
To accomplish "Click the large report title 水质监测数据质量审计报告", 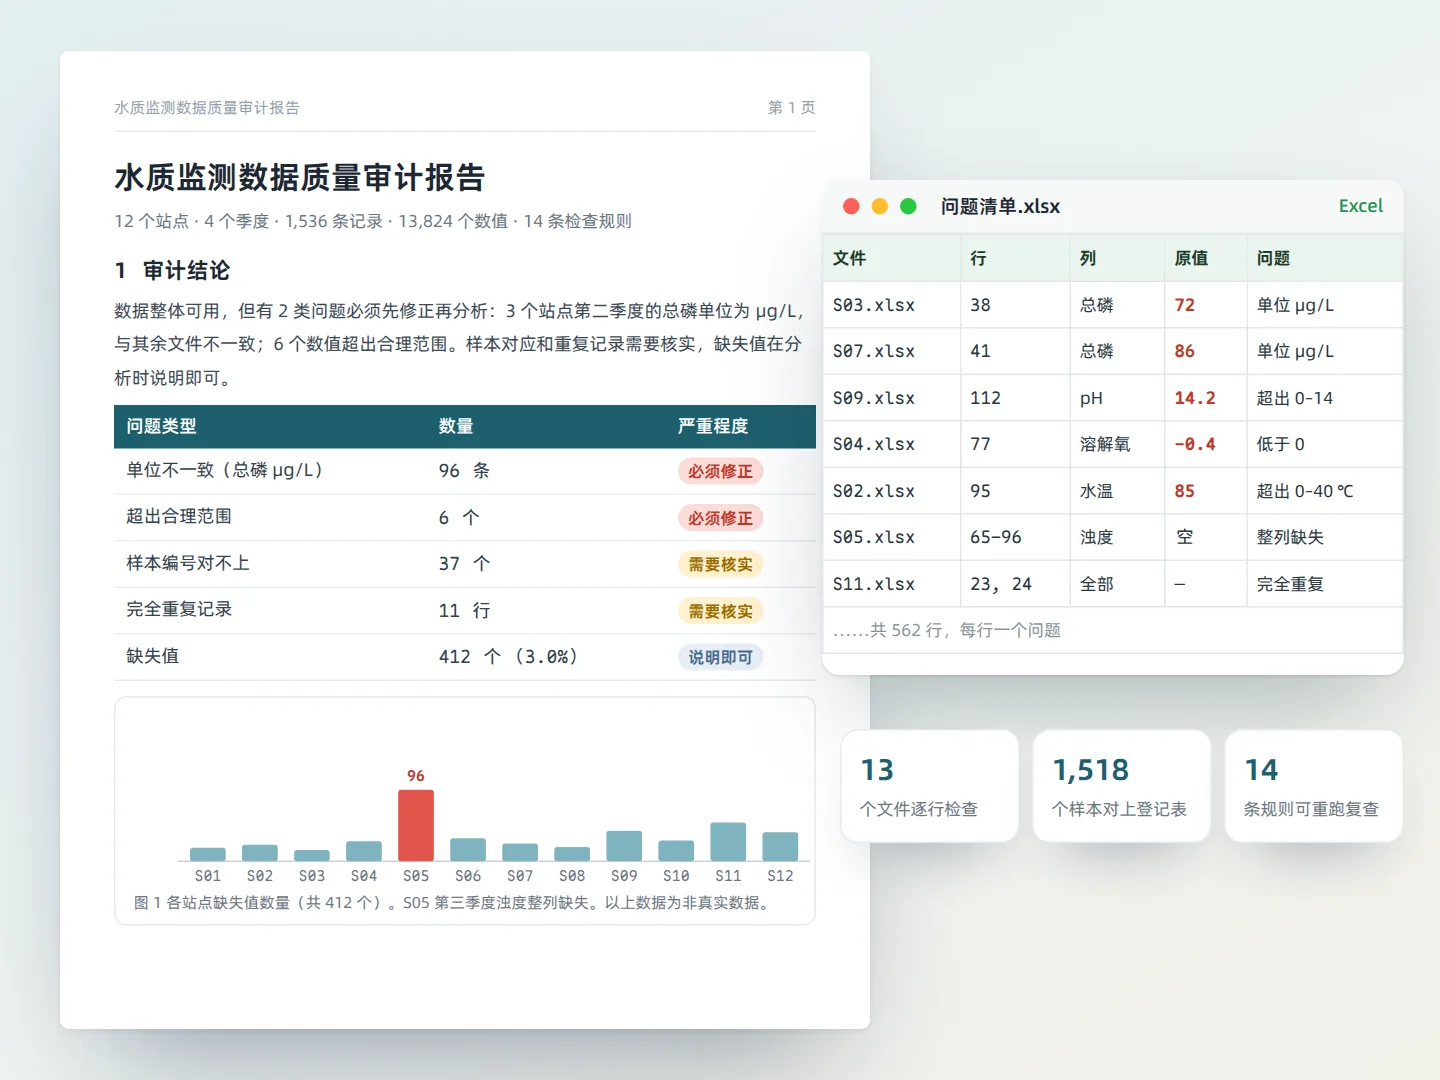I will 300,178.
